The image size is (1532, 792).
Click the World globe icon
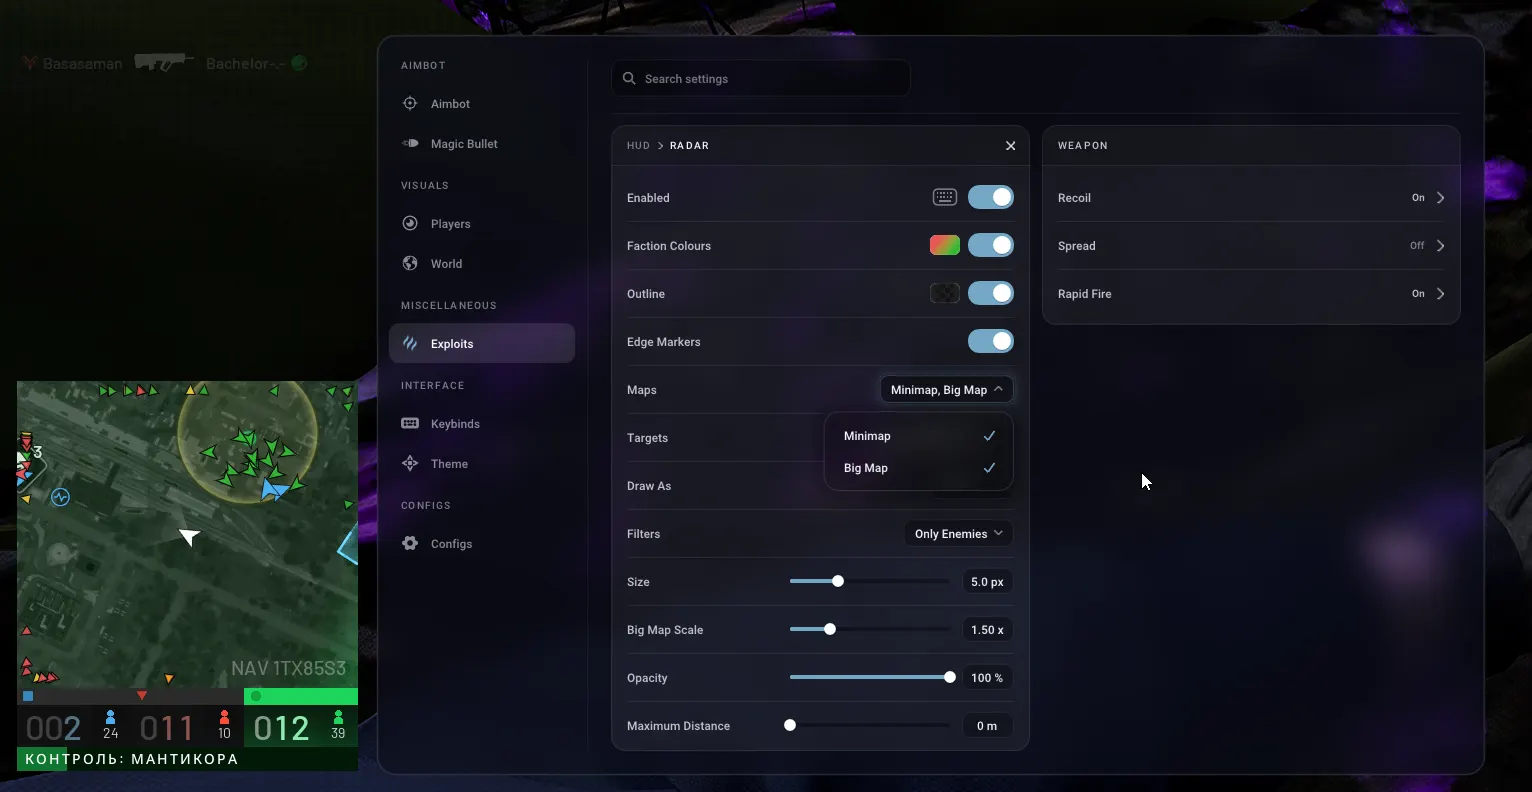[410, 263]
